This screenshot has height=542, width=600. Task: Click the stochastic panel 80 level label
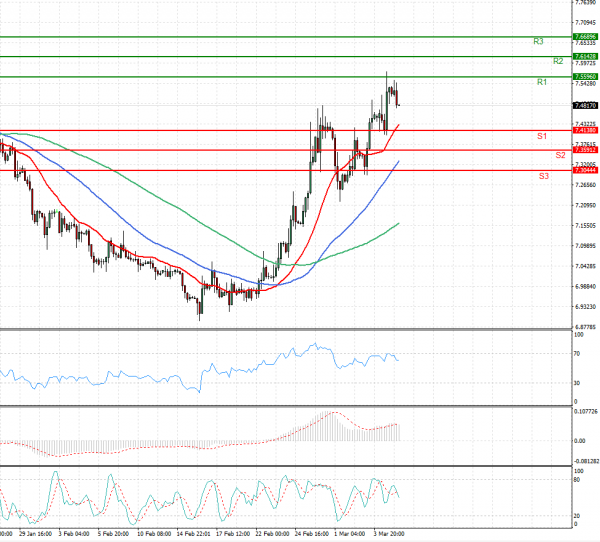tap(577, 480)
